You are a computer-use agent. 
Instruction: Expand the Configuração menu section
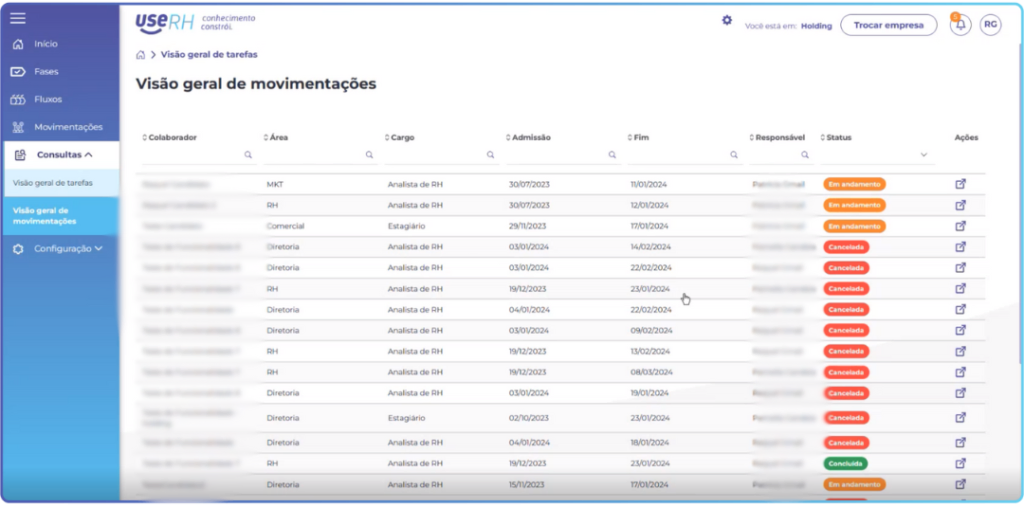(x=60, y=249)
